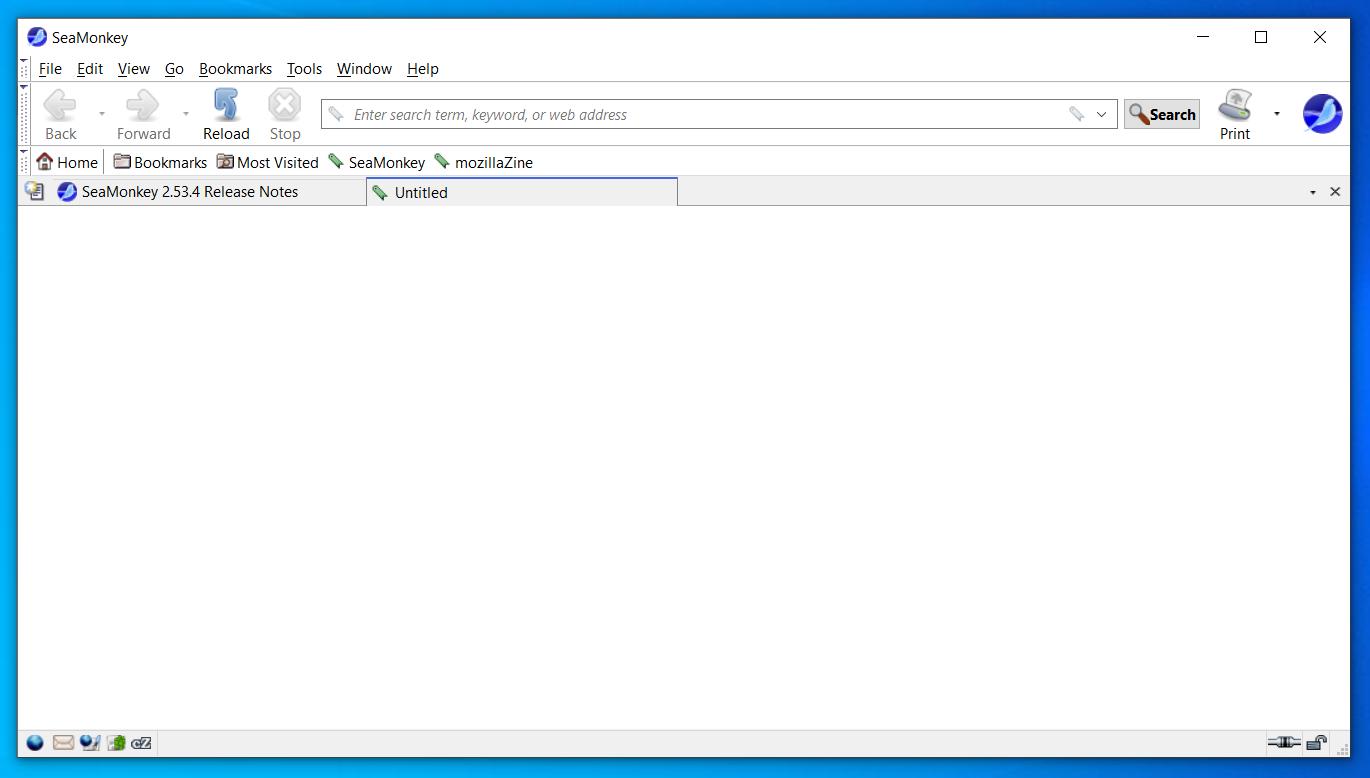Select the Untitled tab
This screenshot has height=778, width=1370.
522,192
